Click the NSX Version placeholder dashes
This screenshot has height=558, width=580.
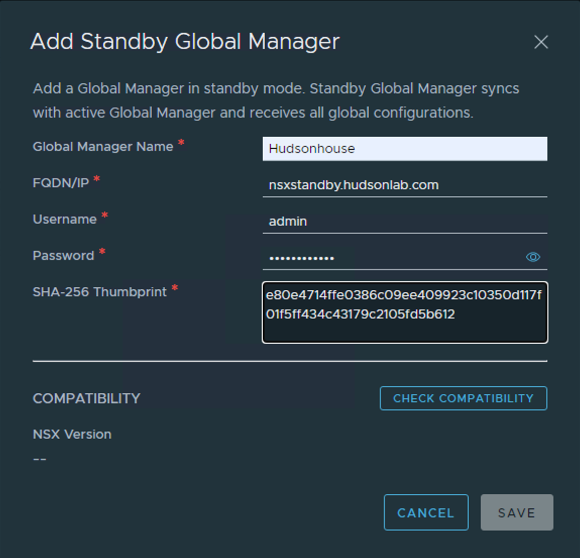coord(40,459)
